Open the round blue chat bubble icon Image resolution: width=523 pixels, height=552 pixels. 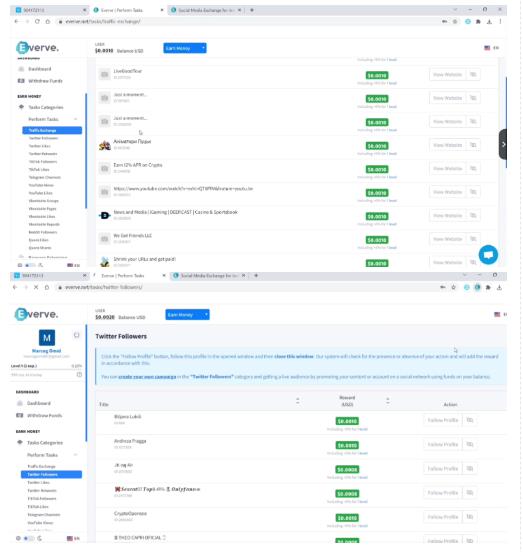pos(488,254)
